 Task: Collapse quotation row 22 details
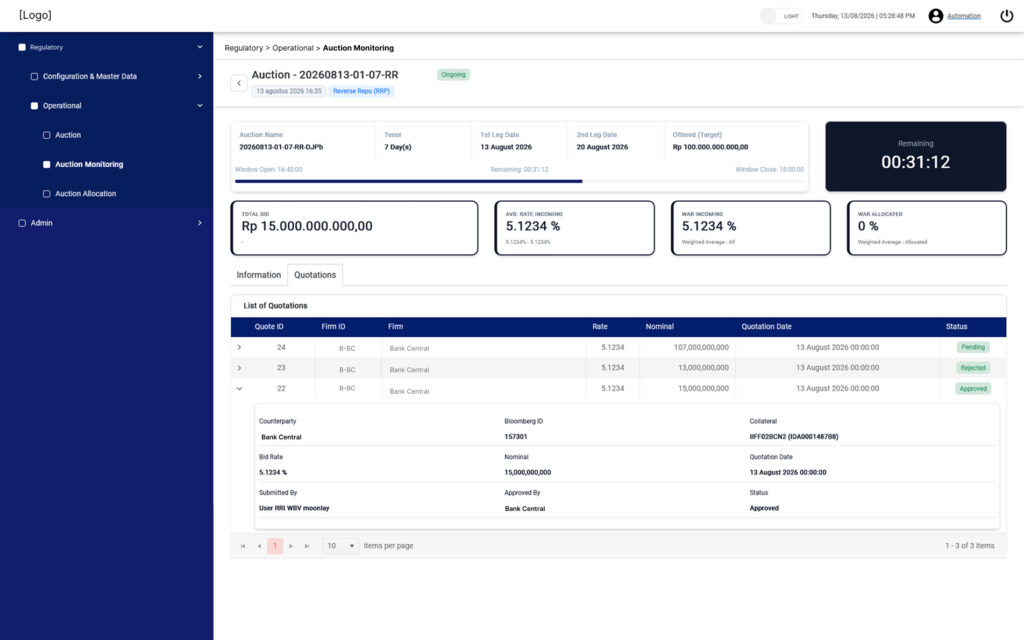(239, 389)
